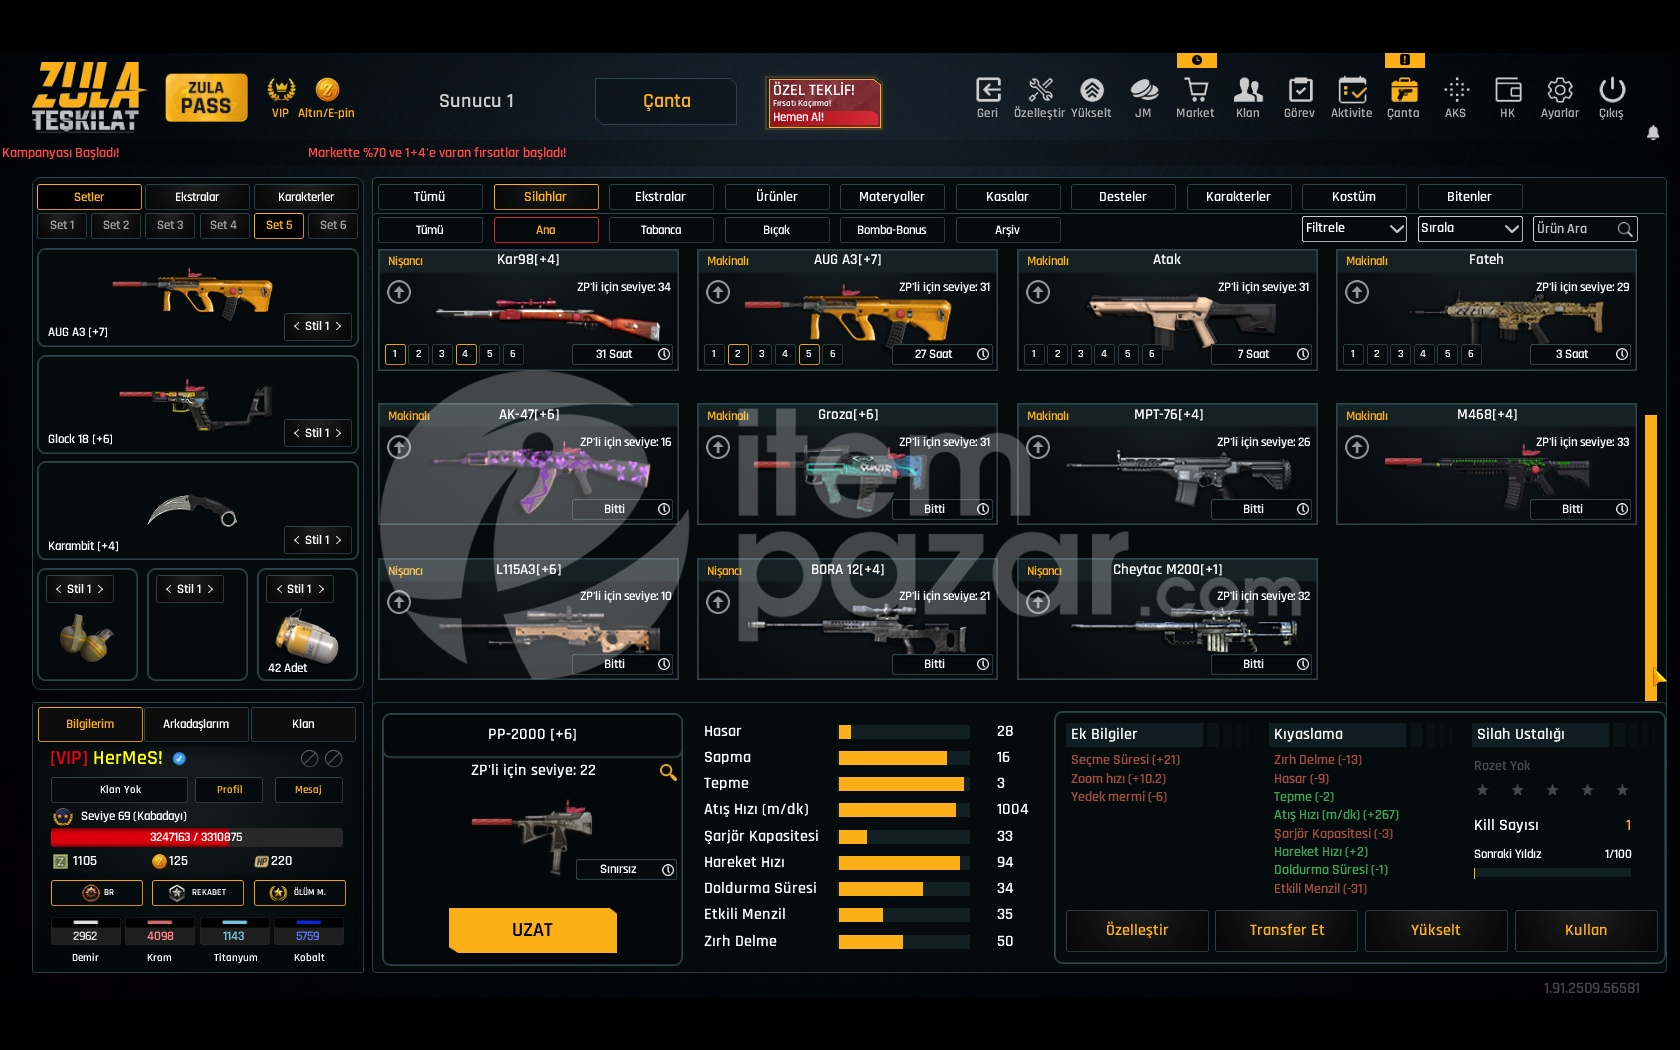
Task: Open the Filtrele dropdown
Action: 1355,229
